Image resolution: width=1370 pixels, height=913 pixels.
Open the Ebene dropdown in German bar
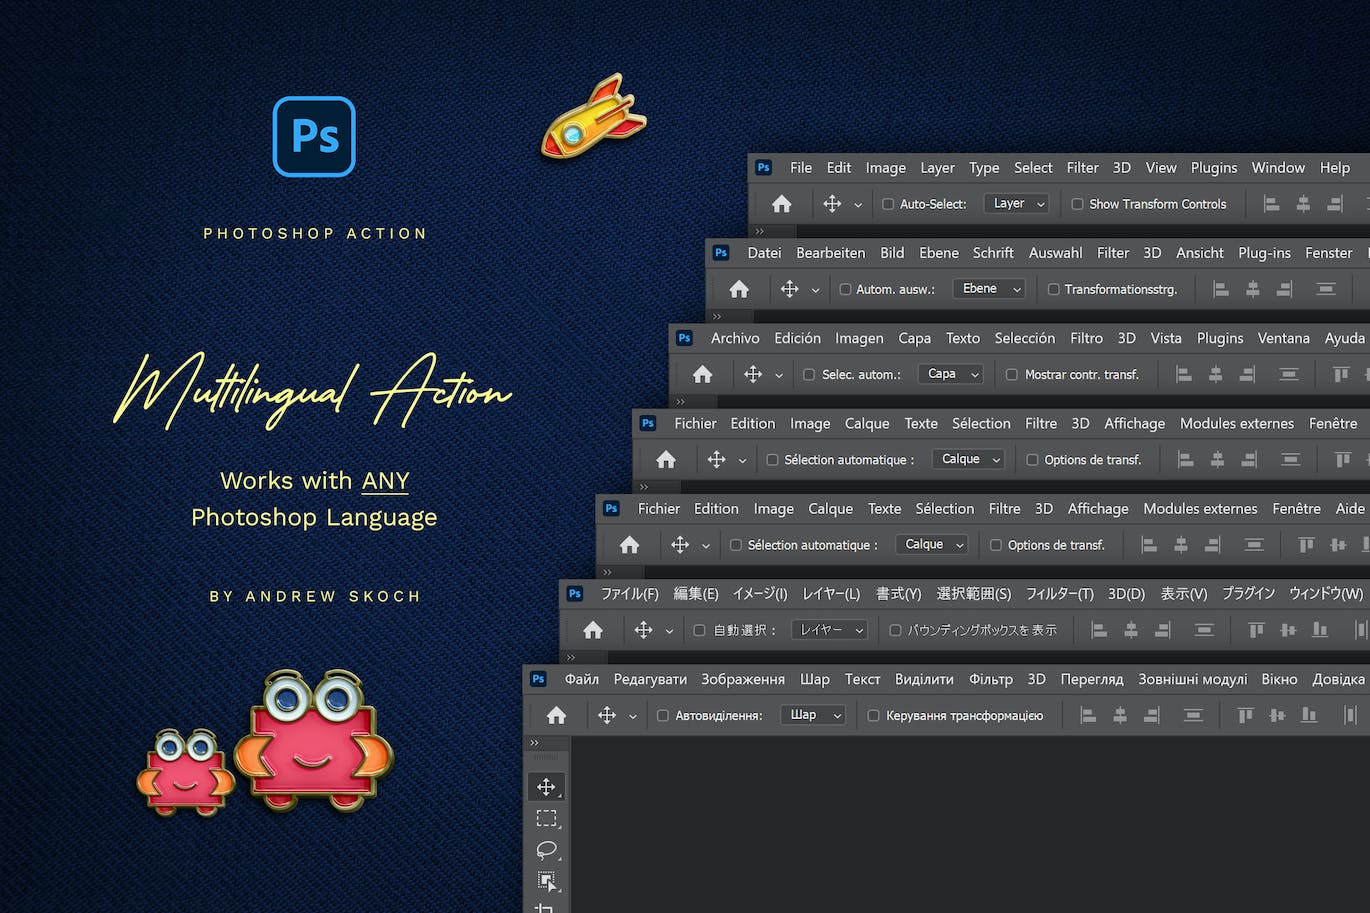(988, 289)
